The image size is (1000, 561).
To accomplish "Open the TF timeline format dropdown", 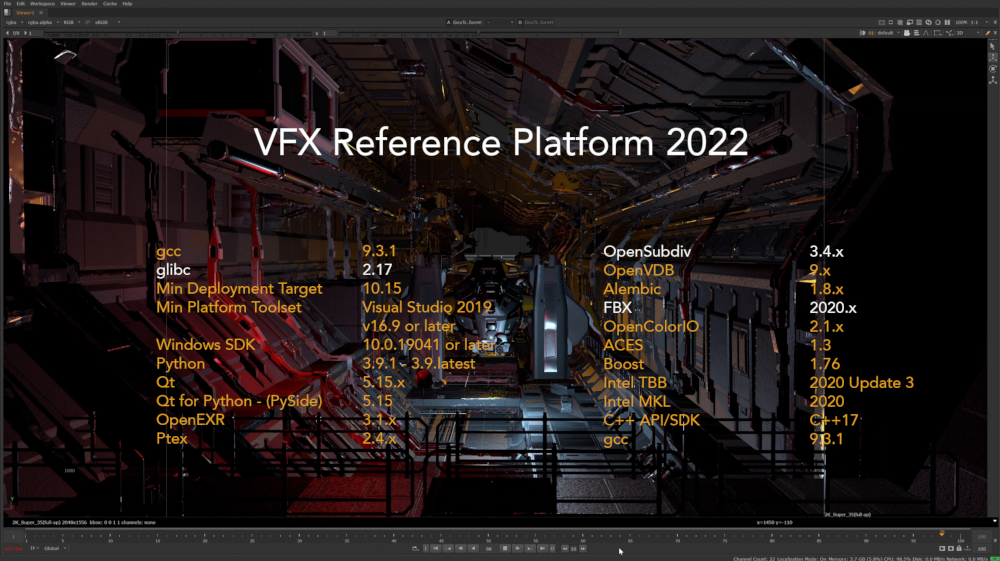I will click(34, 548).
